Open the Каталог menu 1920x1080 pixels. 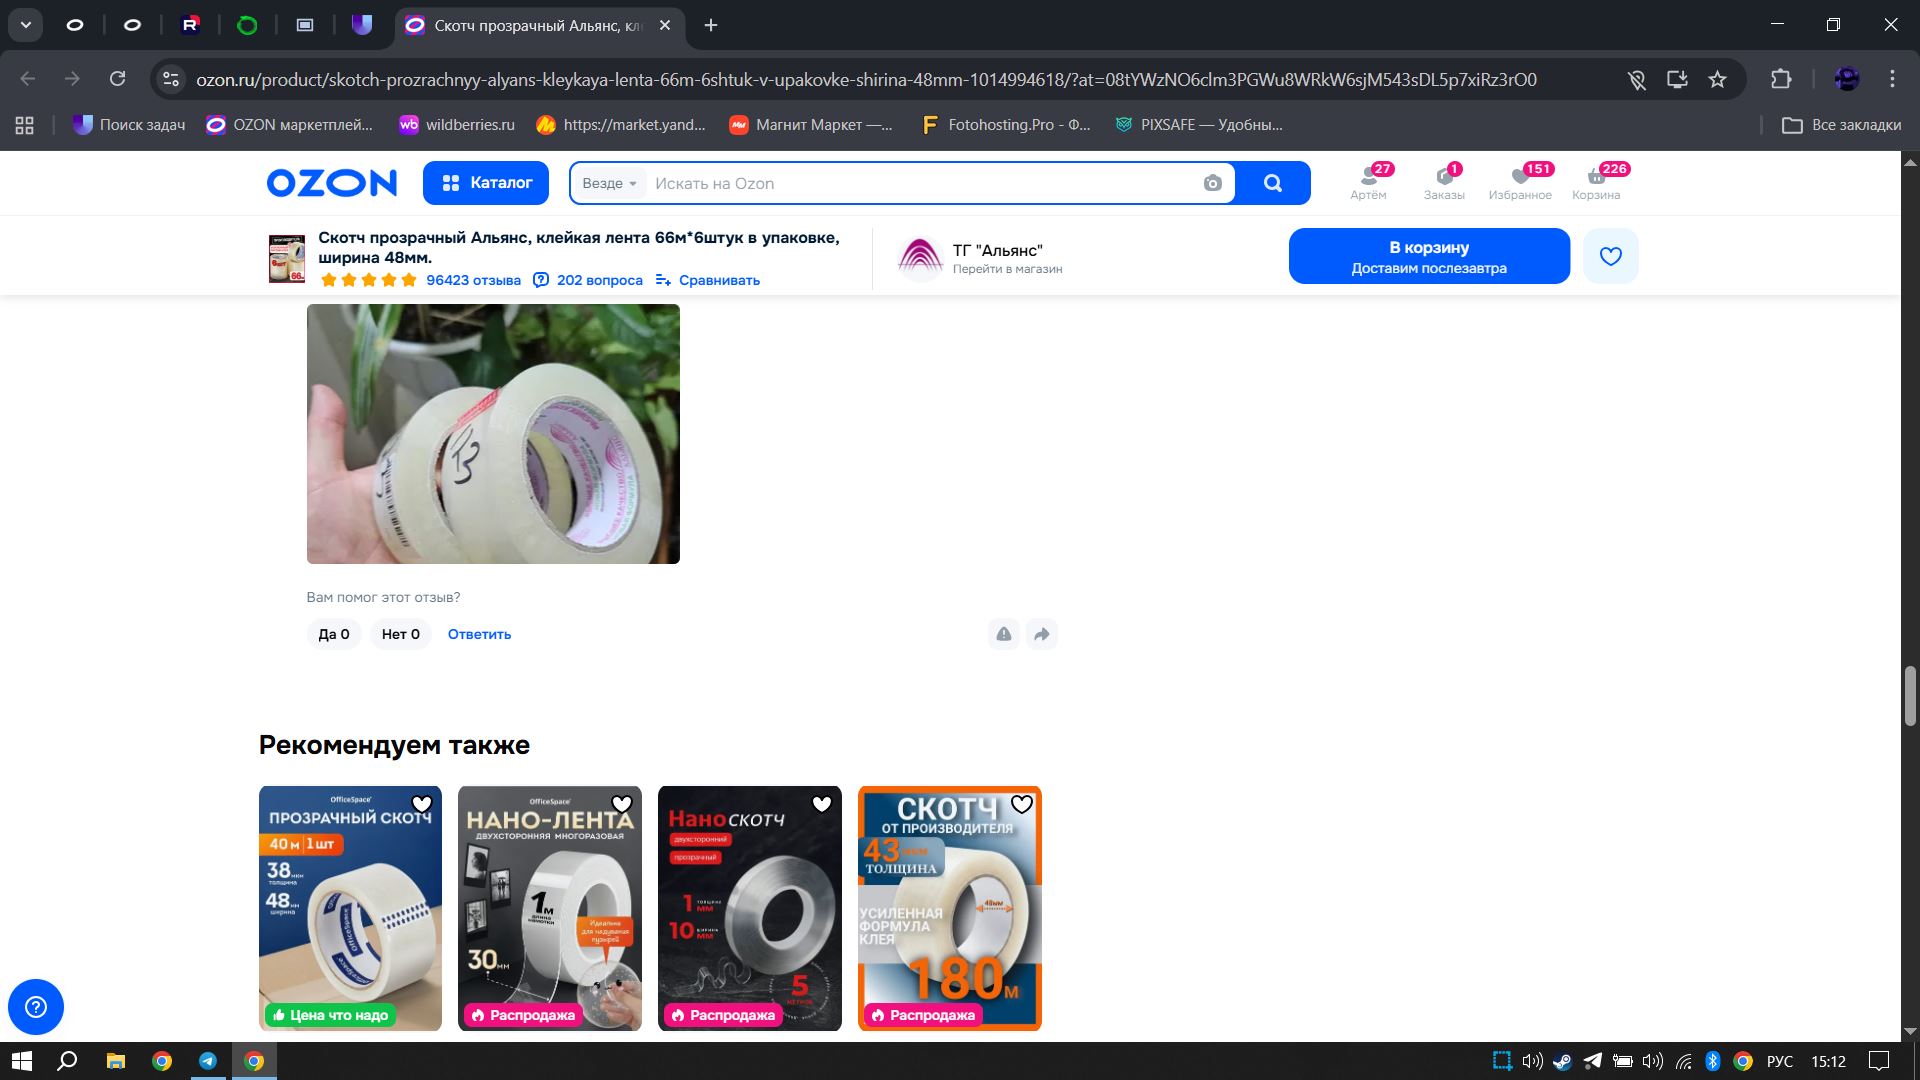486,183
